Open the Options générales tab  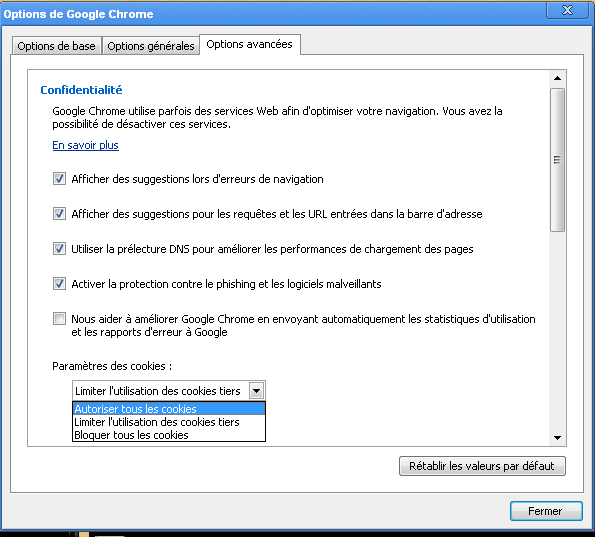click(151, 46)
